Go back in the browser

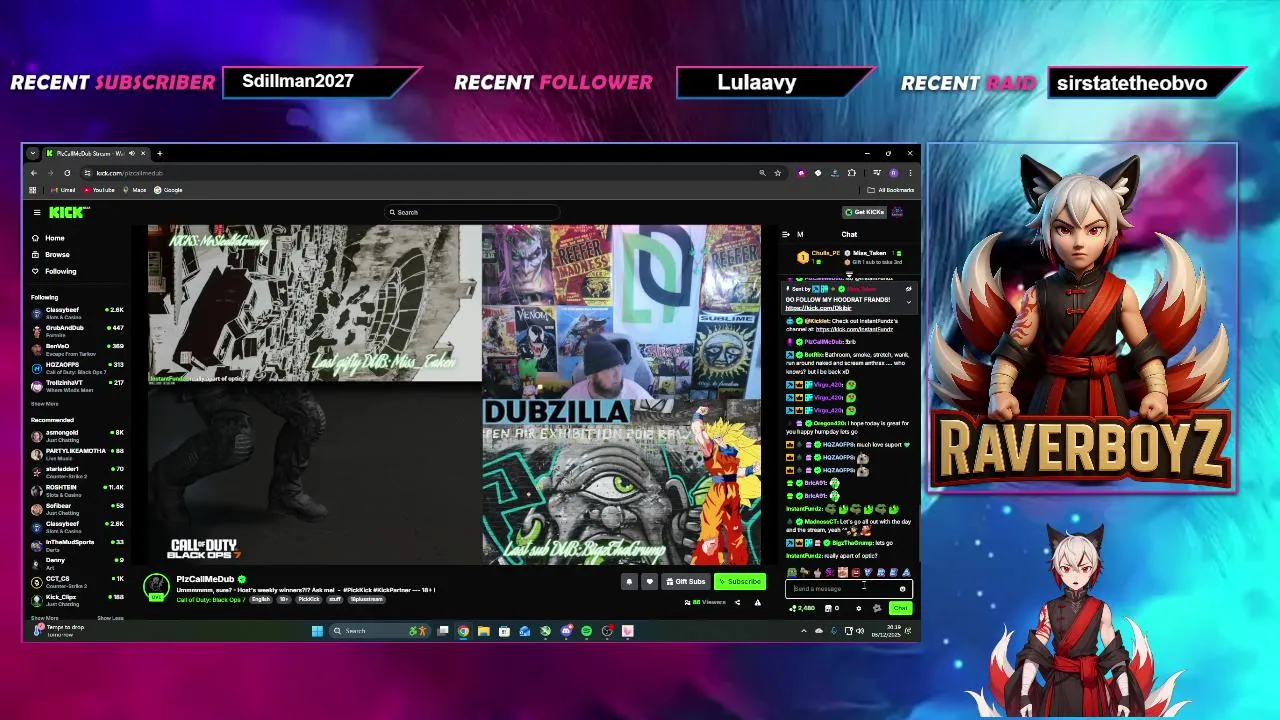(34, 173)
